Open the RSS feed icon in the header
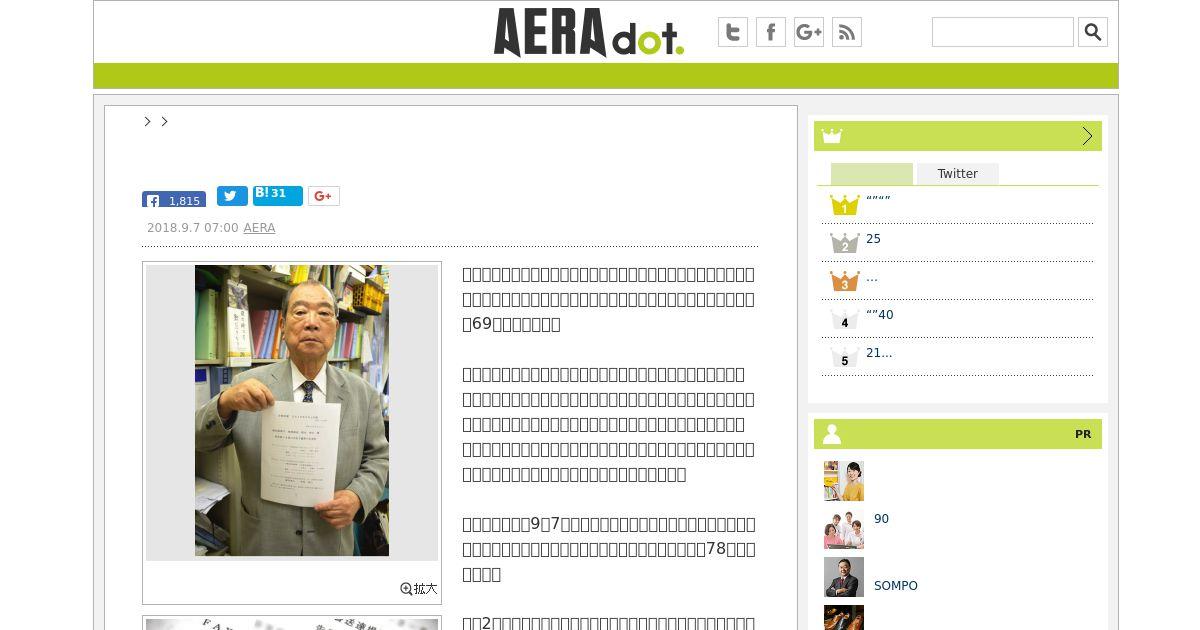 point(847,32)
